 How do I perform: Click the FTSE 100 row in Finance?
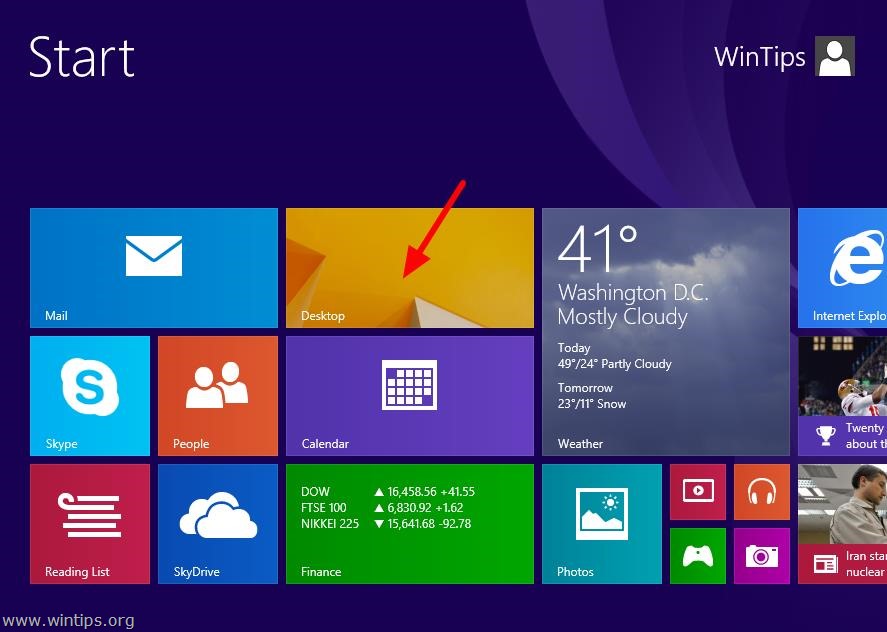point(382,508)
